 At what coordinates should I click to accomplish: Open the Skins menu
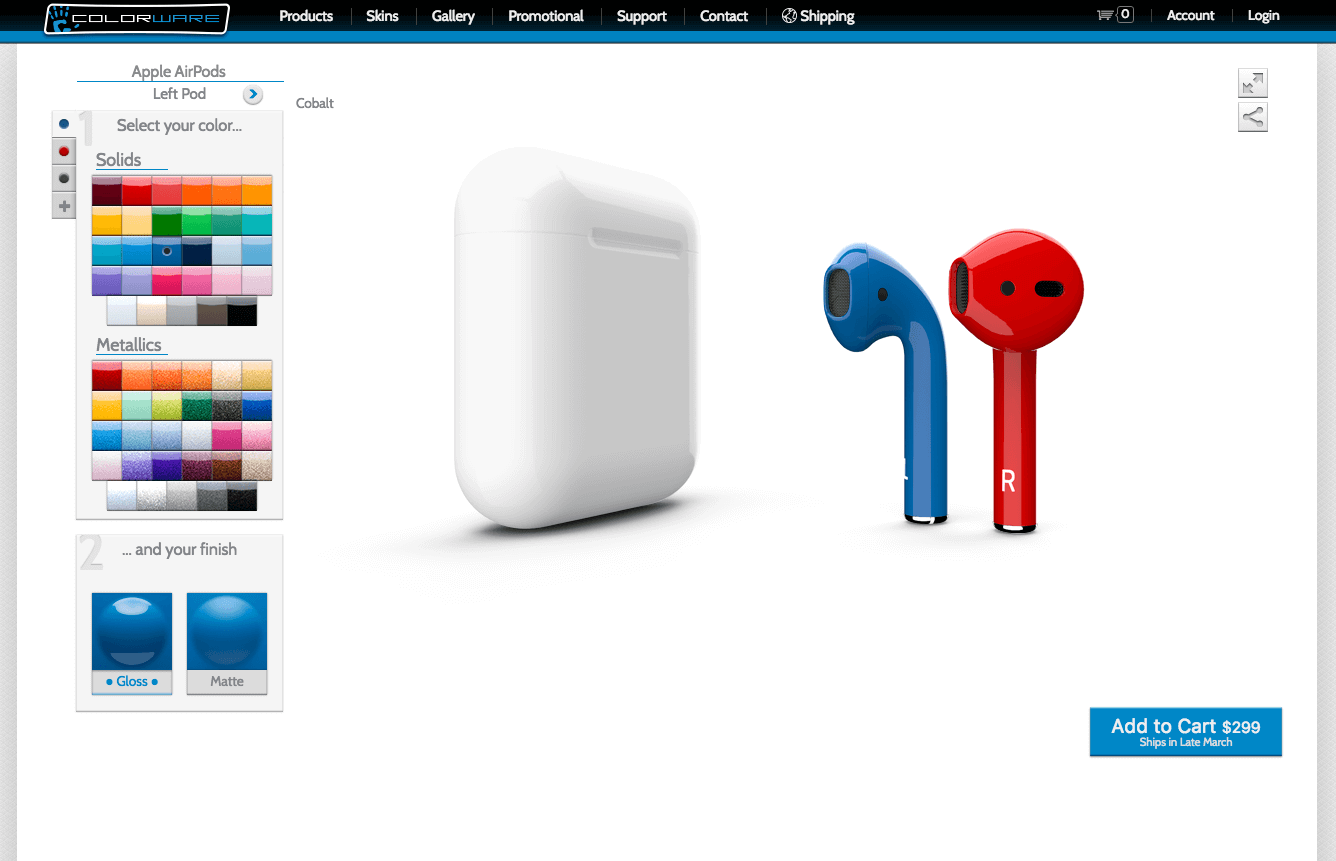pyautogui.click(x=382, y=16)
